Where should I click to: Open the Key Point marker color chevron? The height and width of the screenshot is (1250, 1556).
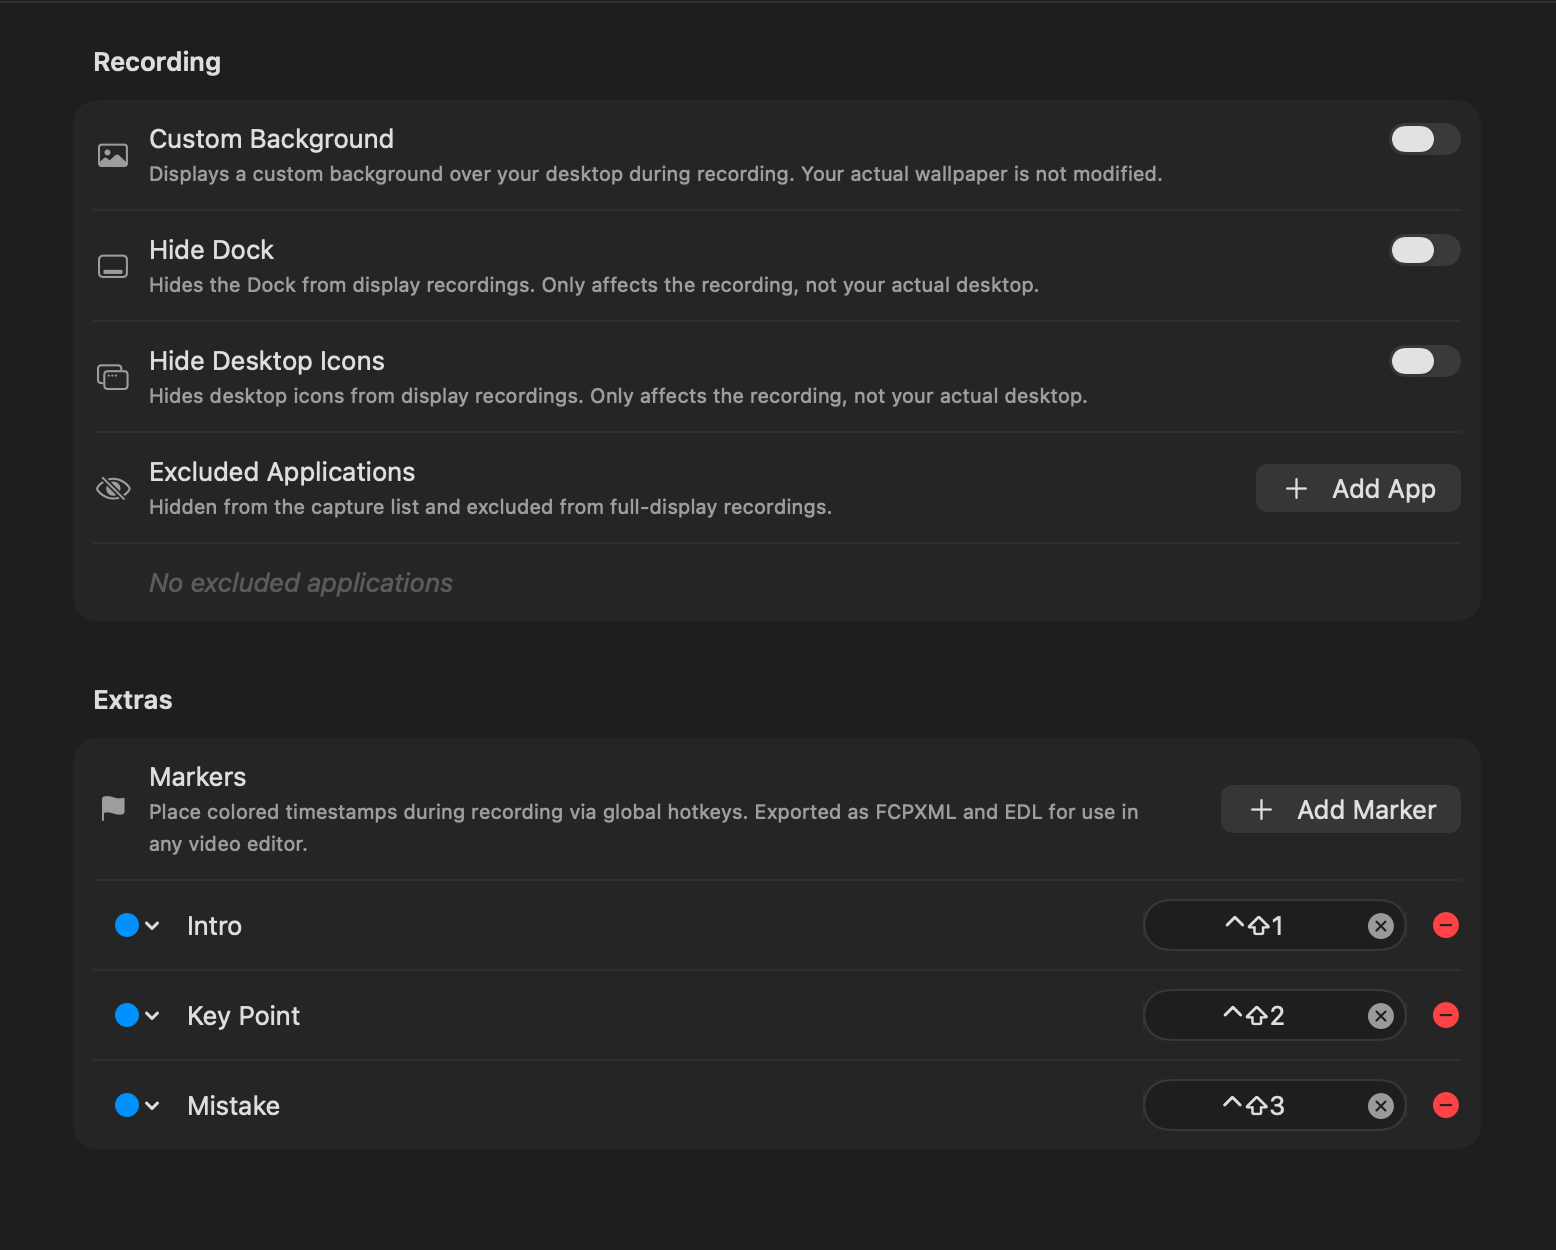[x=152, y=1016]
